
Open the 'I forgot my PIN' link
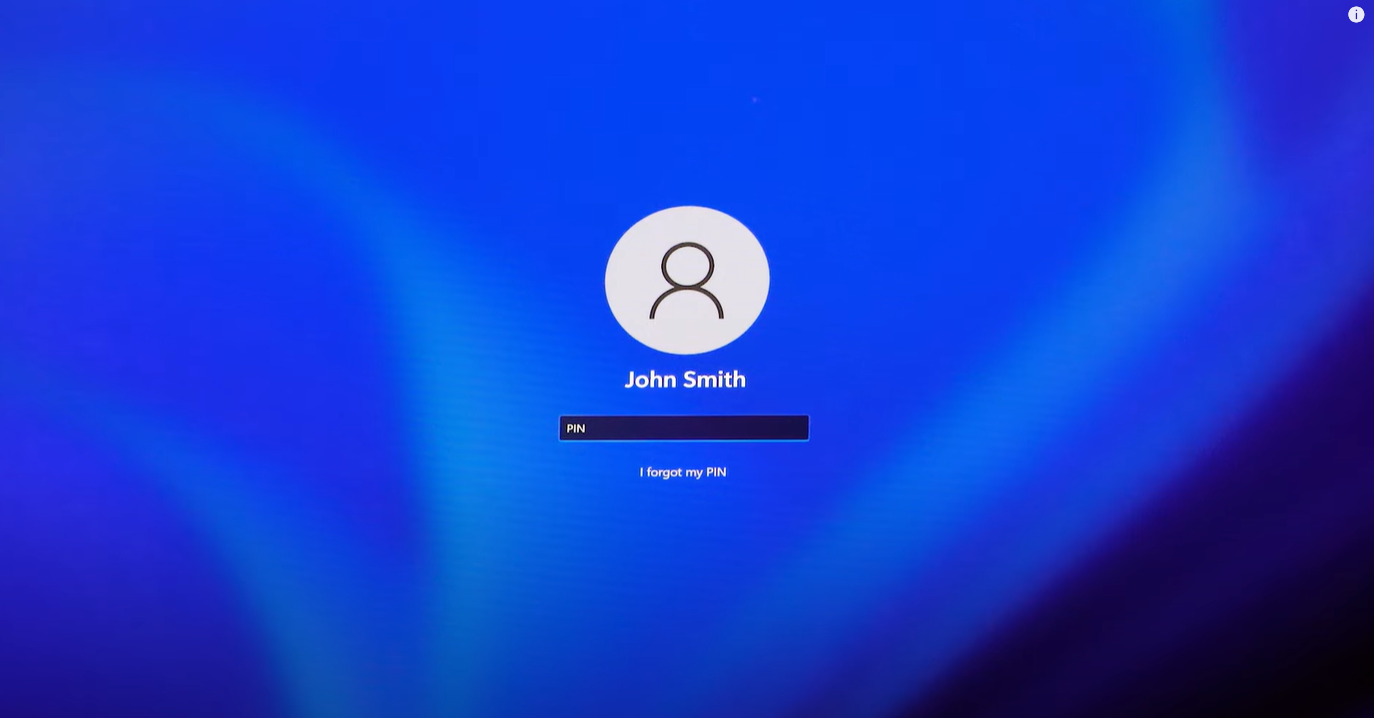pos(683,472)
